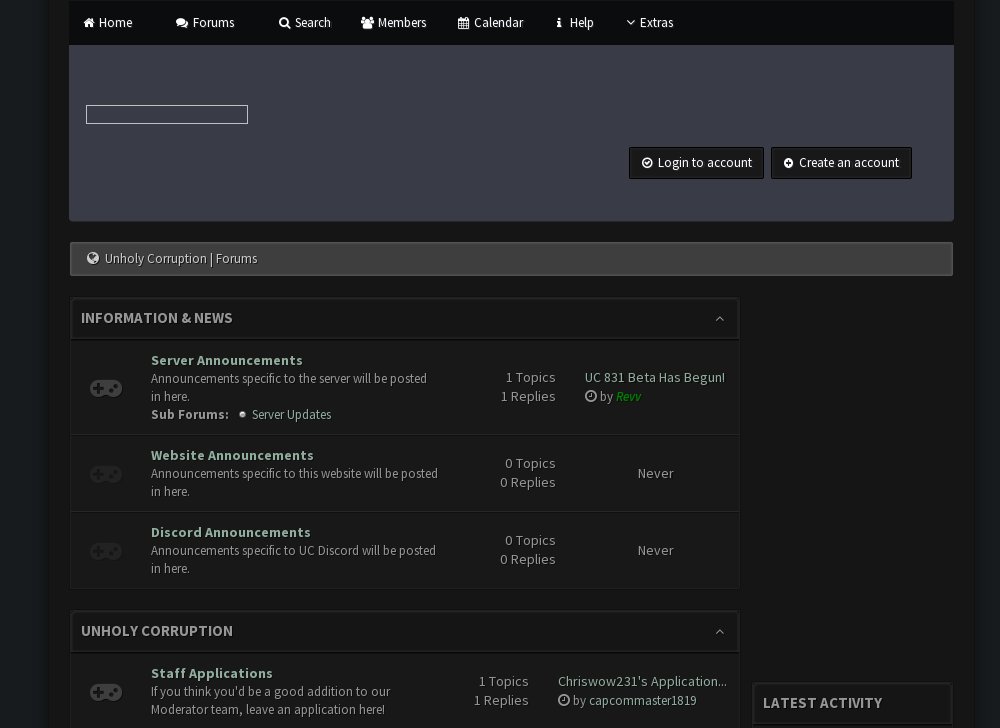The height and width of the screenshot is (728, 1000).
Task: Click the Information & News category title
Action: [157, 318]
